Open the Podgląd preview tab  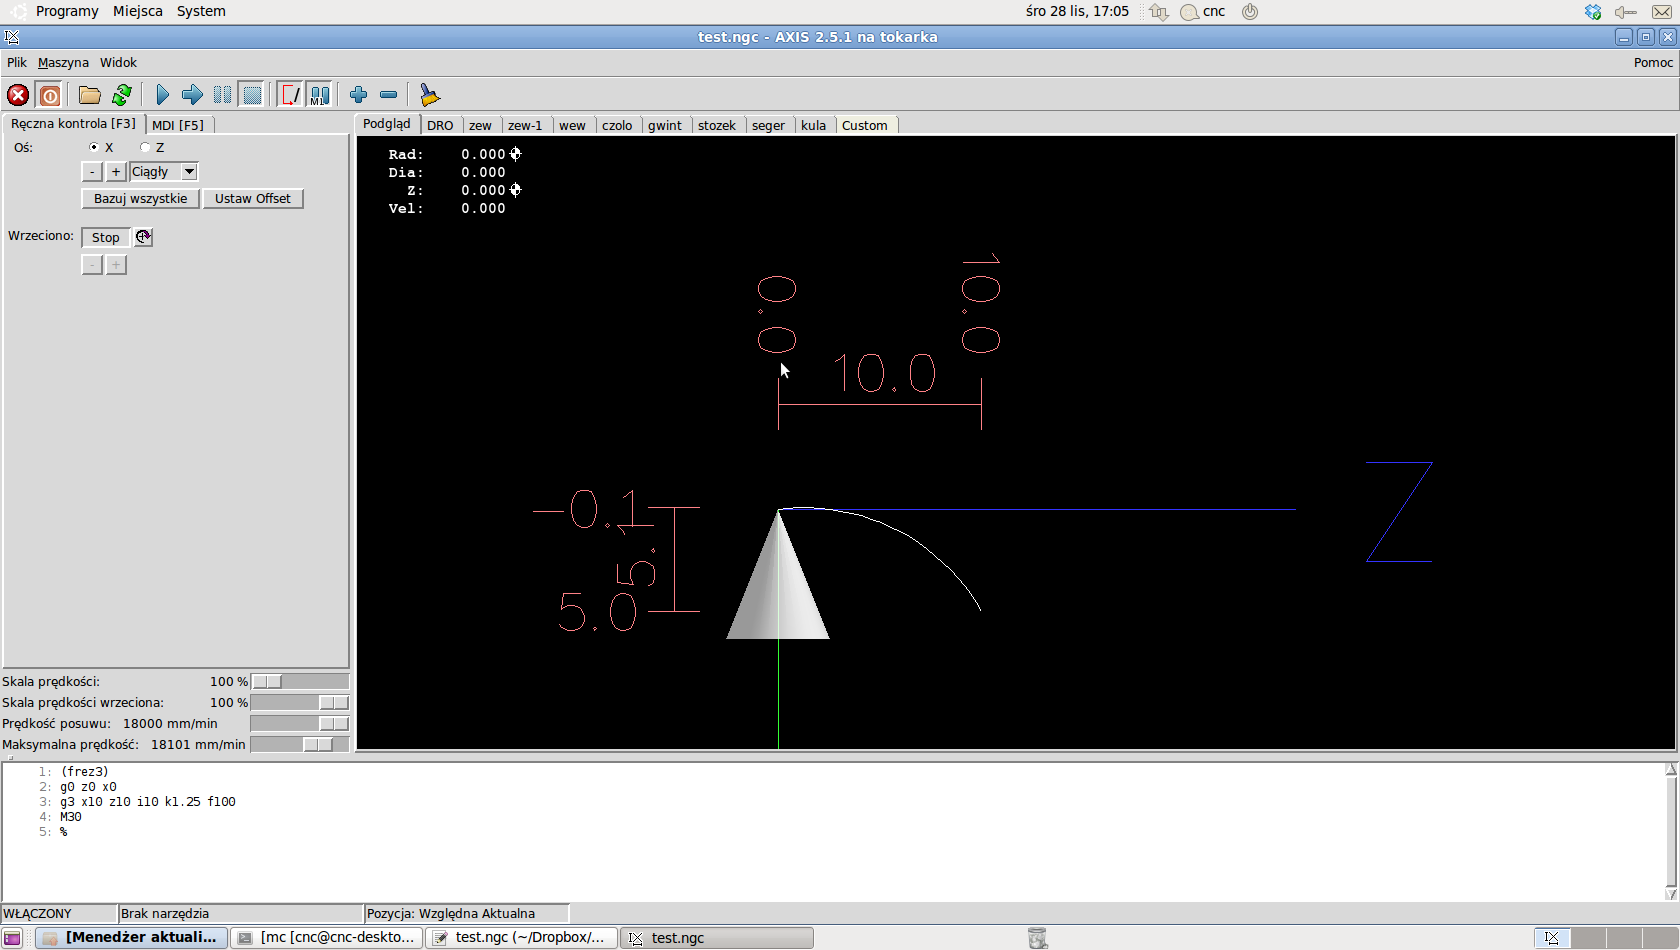[x=387, y=124]
